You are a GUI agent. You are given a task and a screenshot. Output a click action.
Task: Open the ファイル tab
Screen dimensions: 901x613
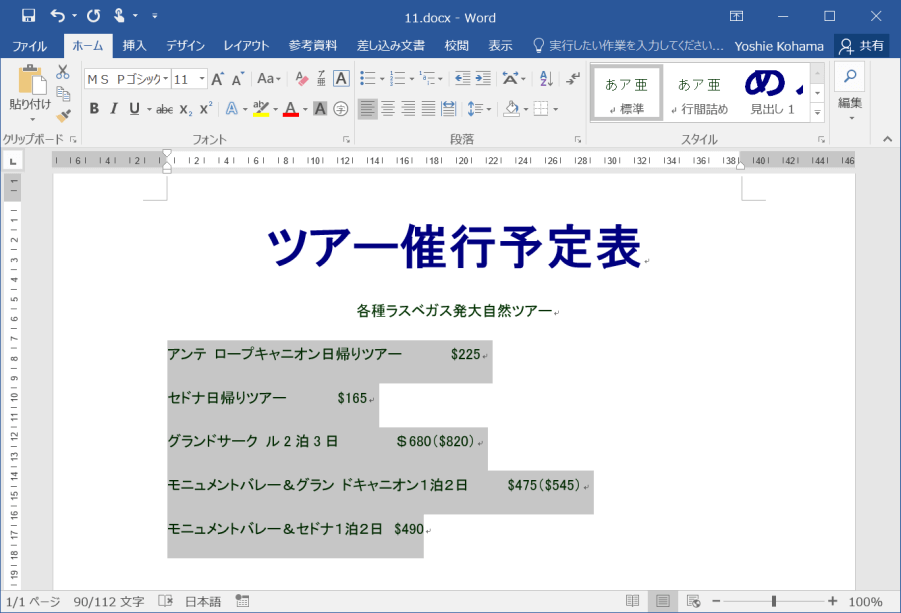[x=29, y=46]
